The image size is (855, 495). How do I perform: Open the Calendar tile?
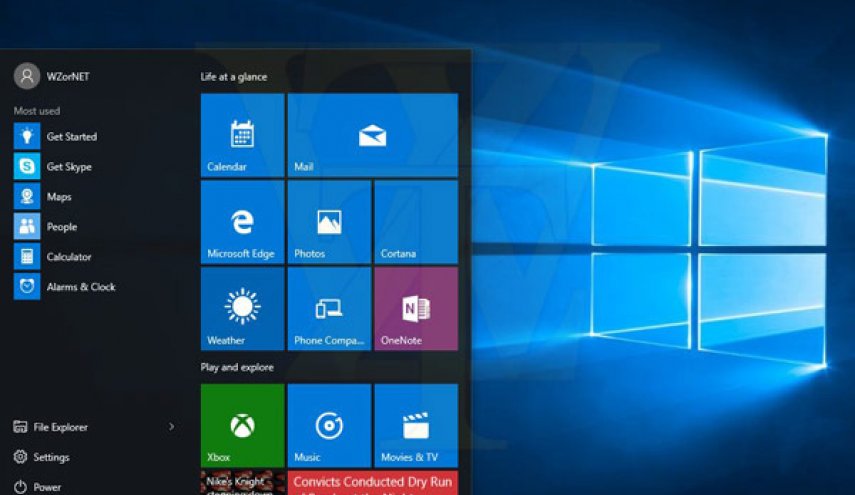(243, 135)
